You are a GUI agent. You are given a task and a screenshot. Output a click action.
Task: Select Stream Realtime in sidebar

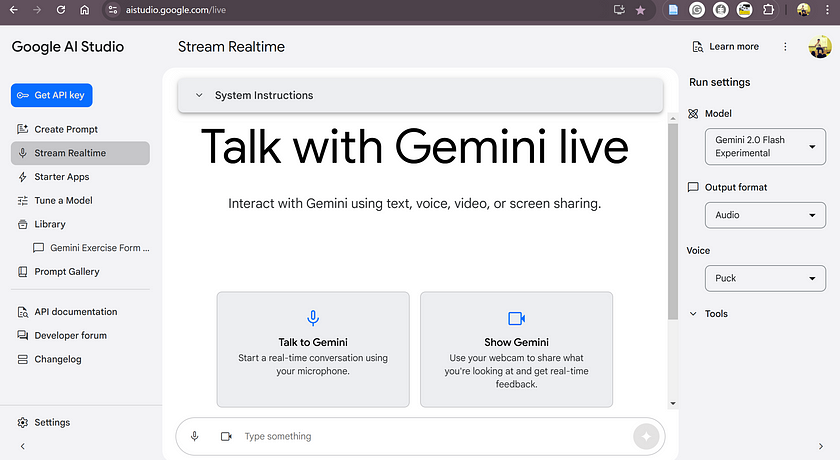pyautogui.click(x=80, y=153)
